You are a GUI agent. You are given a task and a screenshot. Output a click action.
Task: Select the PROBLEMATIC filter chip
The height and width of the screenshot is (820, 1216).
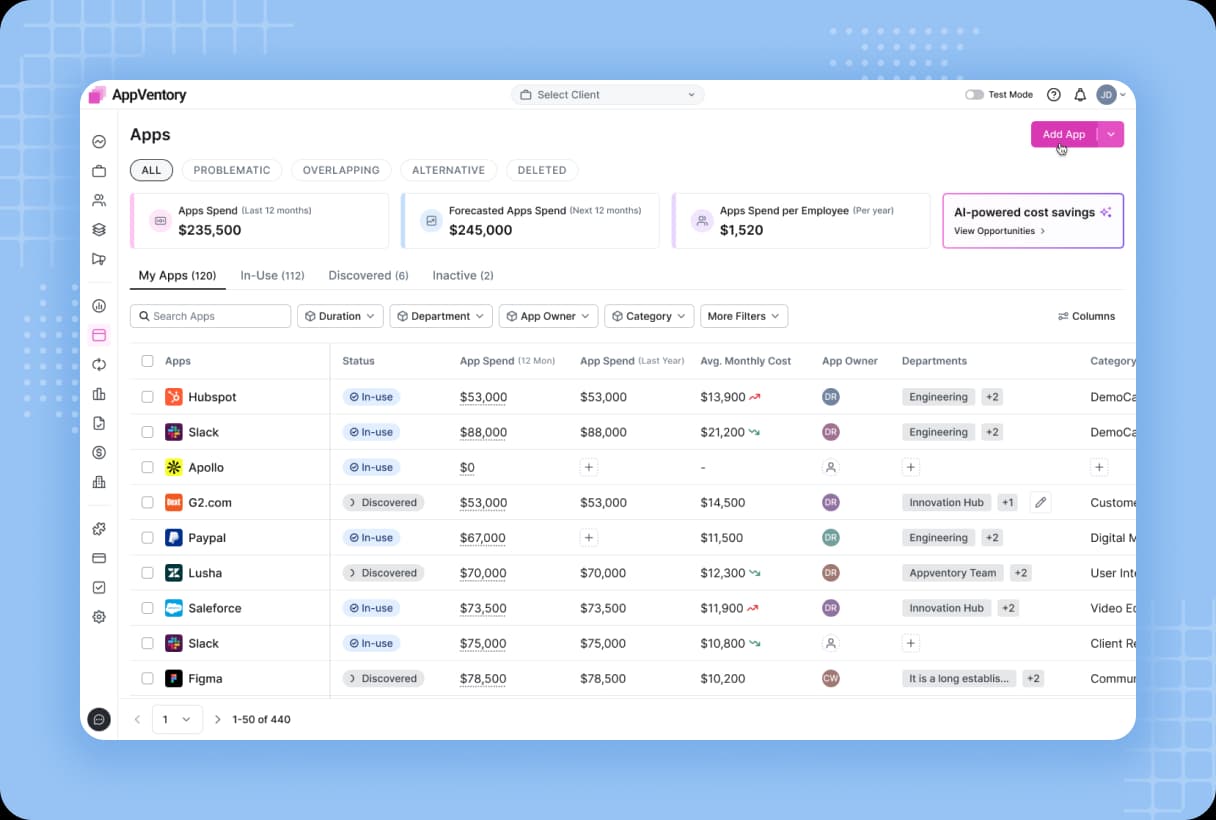tap(232, 170)
